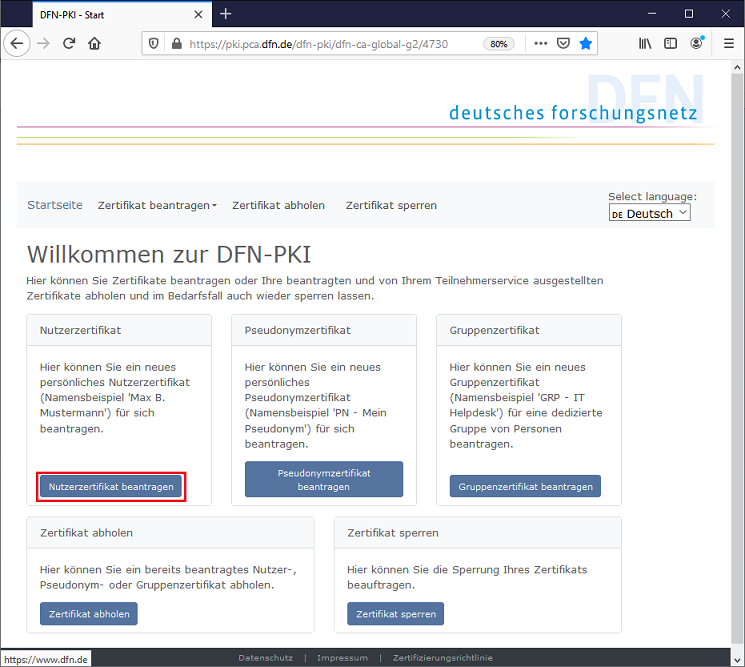This screenshot has height=667, width=745.
Task: Open Zertifizierungsrichtlinie footer link
Action: tap(443, 658)
